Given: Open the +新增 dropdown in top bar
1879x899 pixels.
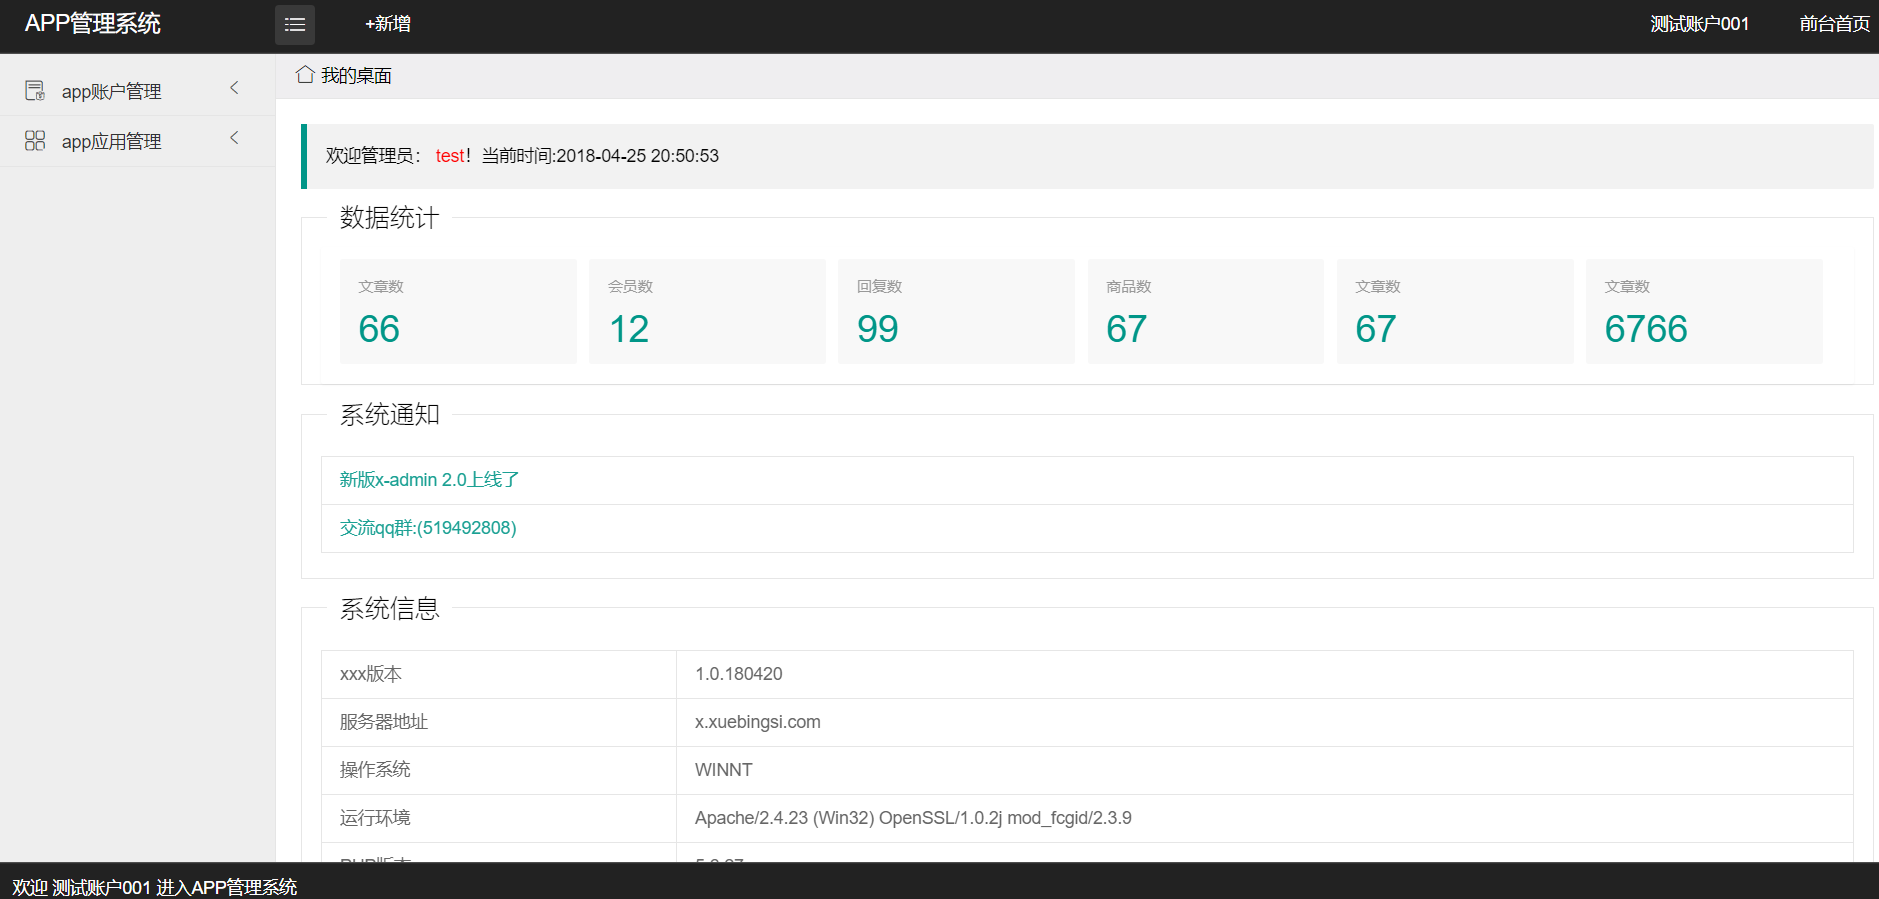Looking at the screenshot, I should (x=388, y=24).
